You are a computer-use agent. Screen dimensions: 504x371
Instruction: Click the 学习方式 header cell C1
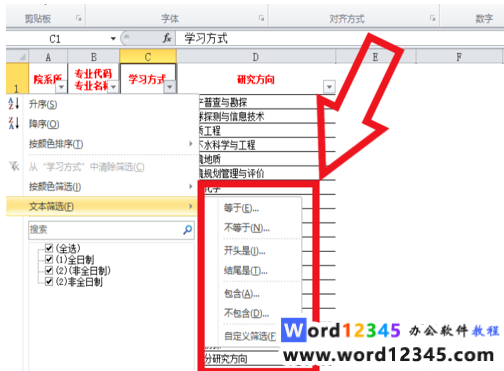[148, 78]
